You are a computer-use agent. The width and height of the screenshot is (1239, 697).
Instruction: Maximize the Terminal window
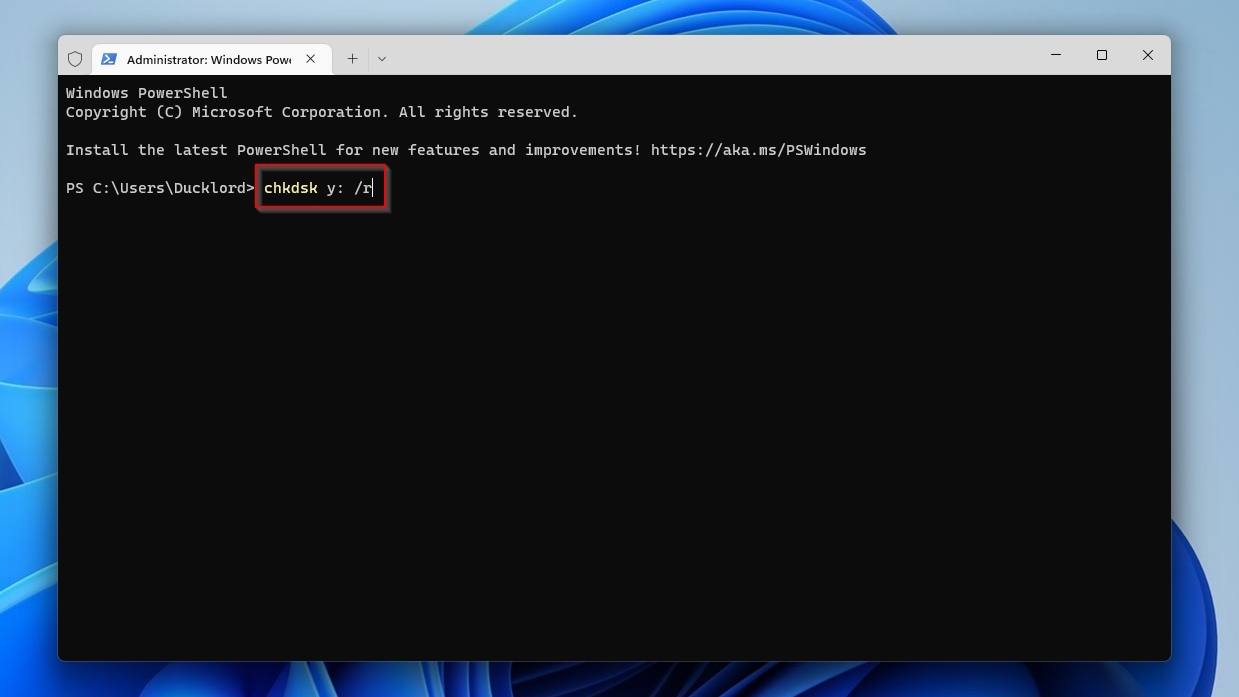[x=1102, y=55]
